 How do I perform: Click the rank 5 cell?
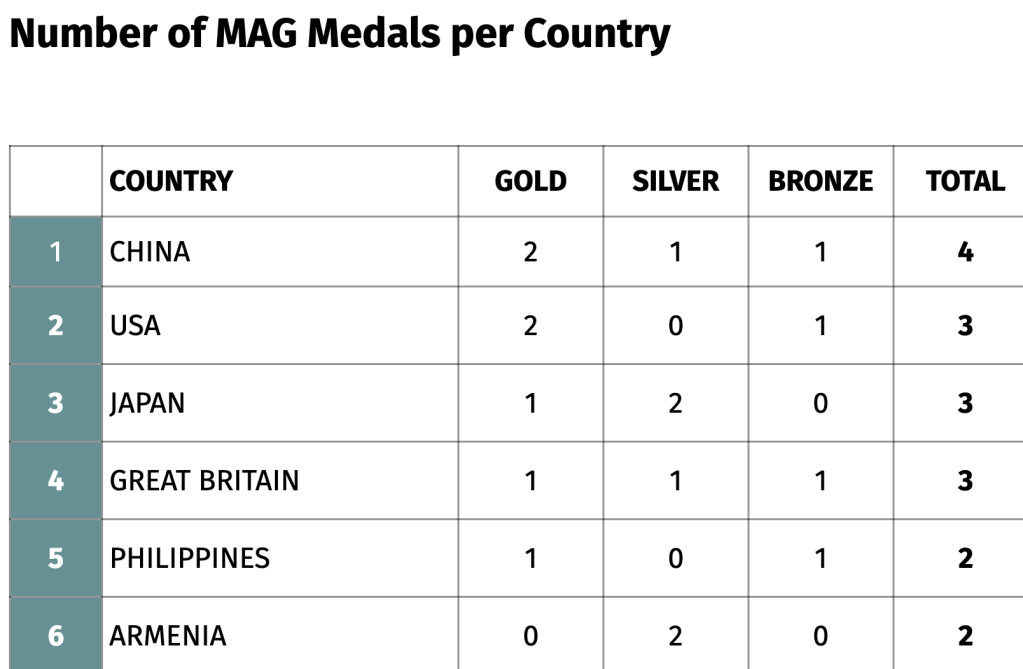[55, 557]
